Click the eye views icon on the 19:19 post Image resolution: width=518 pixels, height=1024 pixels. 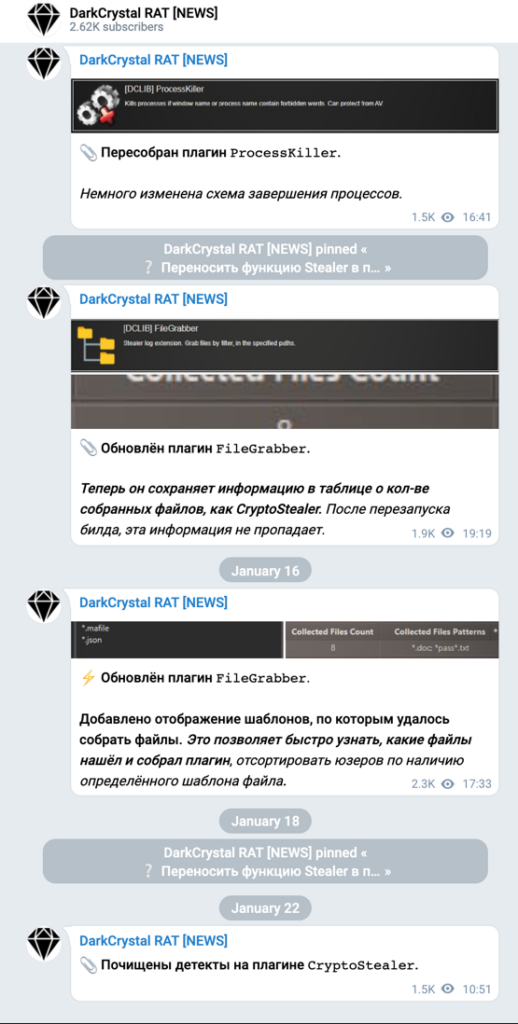pos(447,533)
